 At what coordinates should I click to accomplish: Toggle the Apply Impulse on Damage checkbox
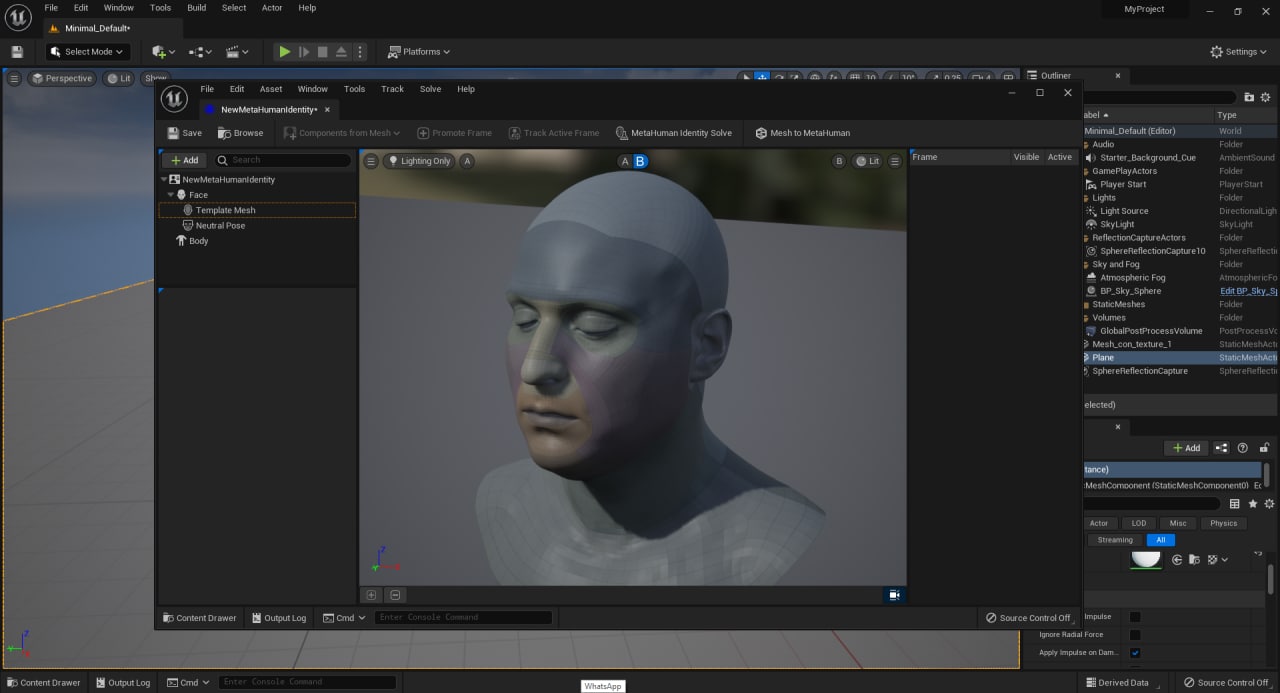tap(1135, 652)
